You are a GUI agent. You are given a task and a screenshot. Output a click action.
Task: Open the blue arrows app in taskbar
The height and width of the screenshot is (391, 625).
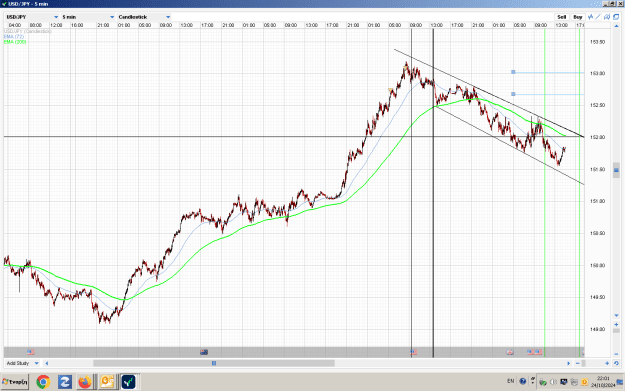[x=65, y=382]
